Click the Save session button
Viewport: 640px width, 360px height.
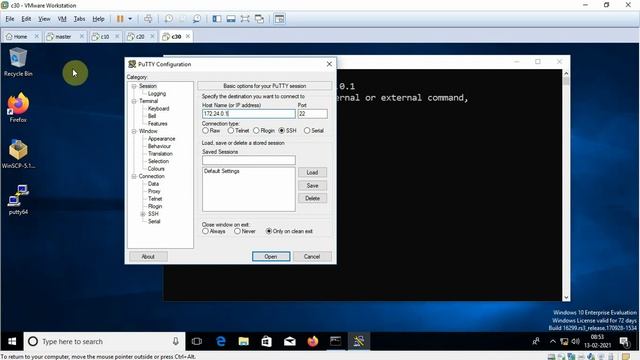312,185
